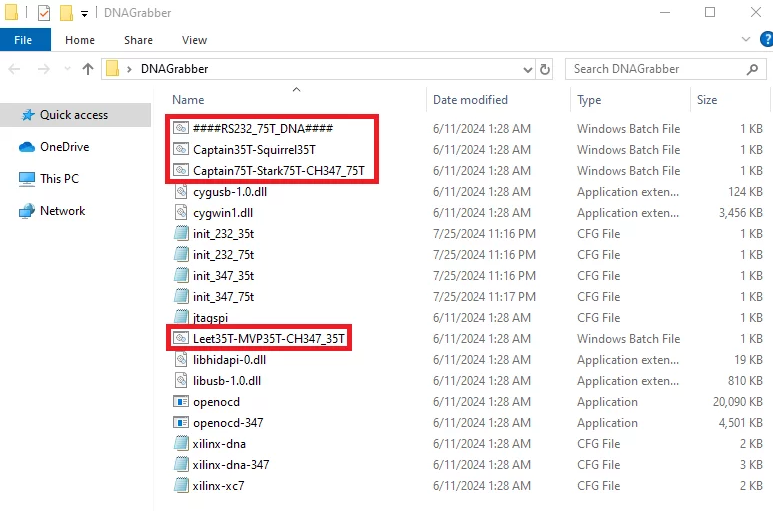Switch to the View ribbon tab

click(194, 40)
